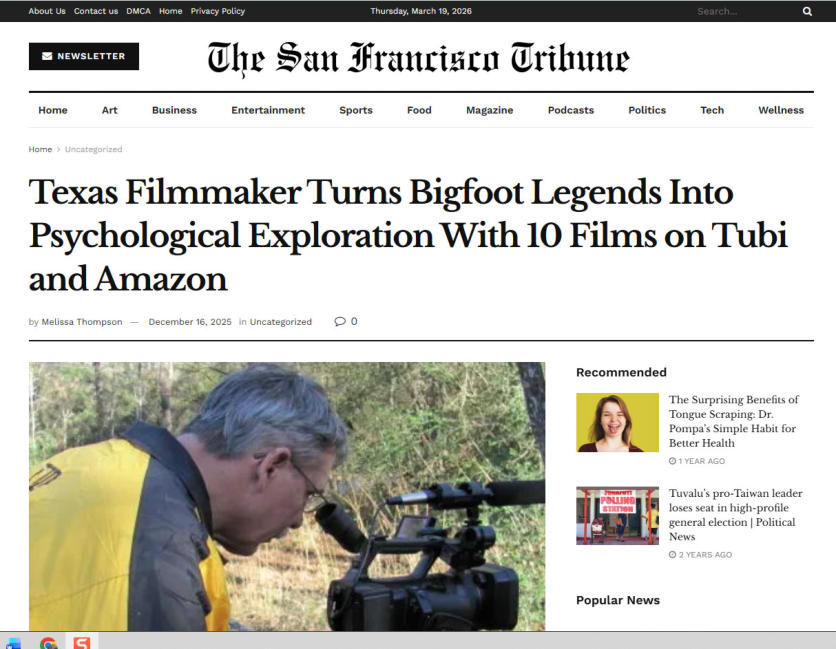Open the orange S taskbar app
Screen dimensions: 836x649
[x=82, y=642]
